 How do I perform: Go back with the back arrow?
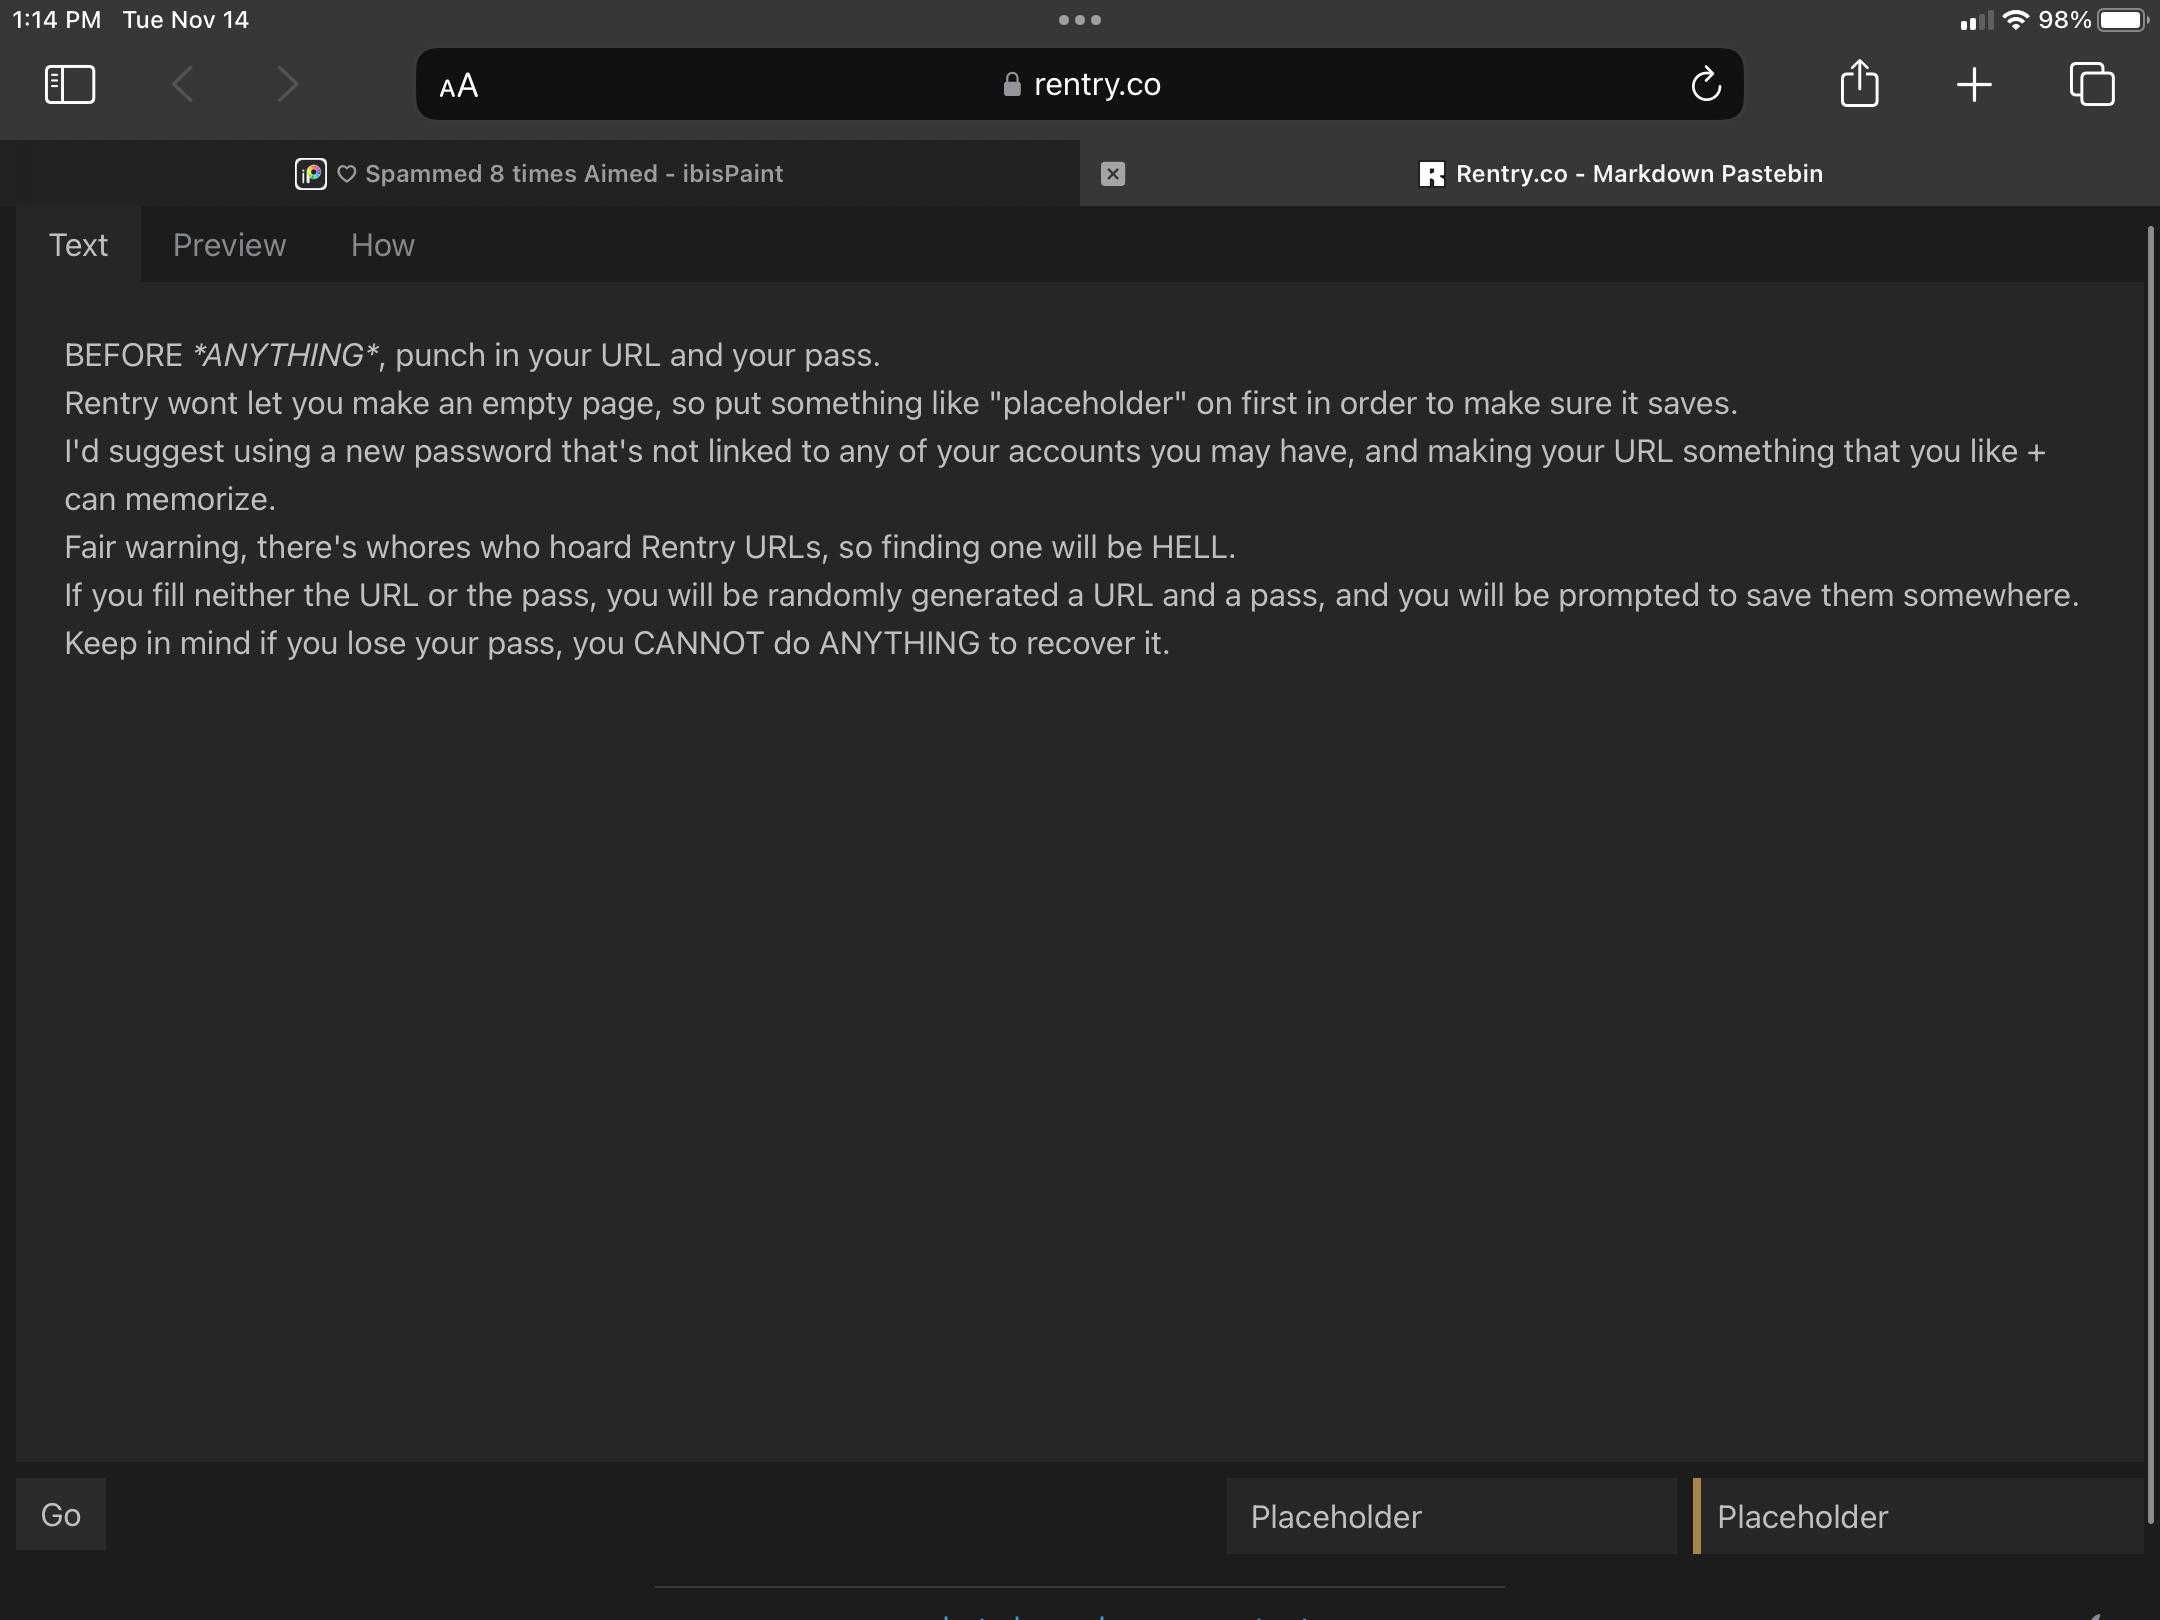pyautogui.click(x=183, y=84)
